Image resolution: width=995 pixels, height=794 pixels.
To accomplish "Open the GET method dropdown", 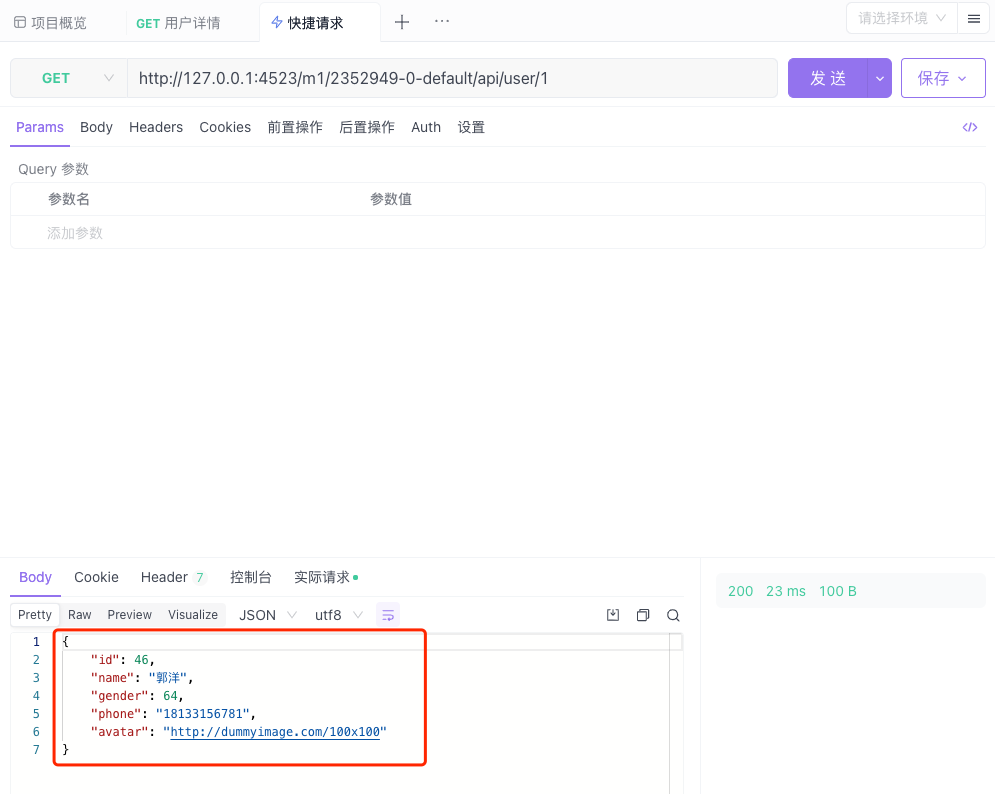I will tap(68, 77).
